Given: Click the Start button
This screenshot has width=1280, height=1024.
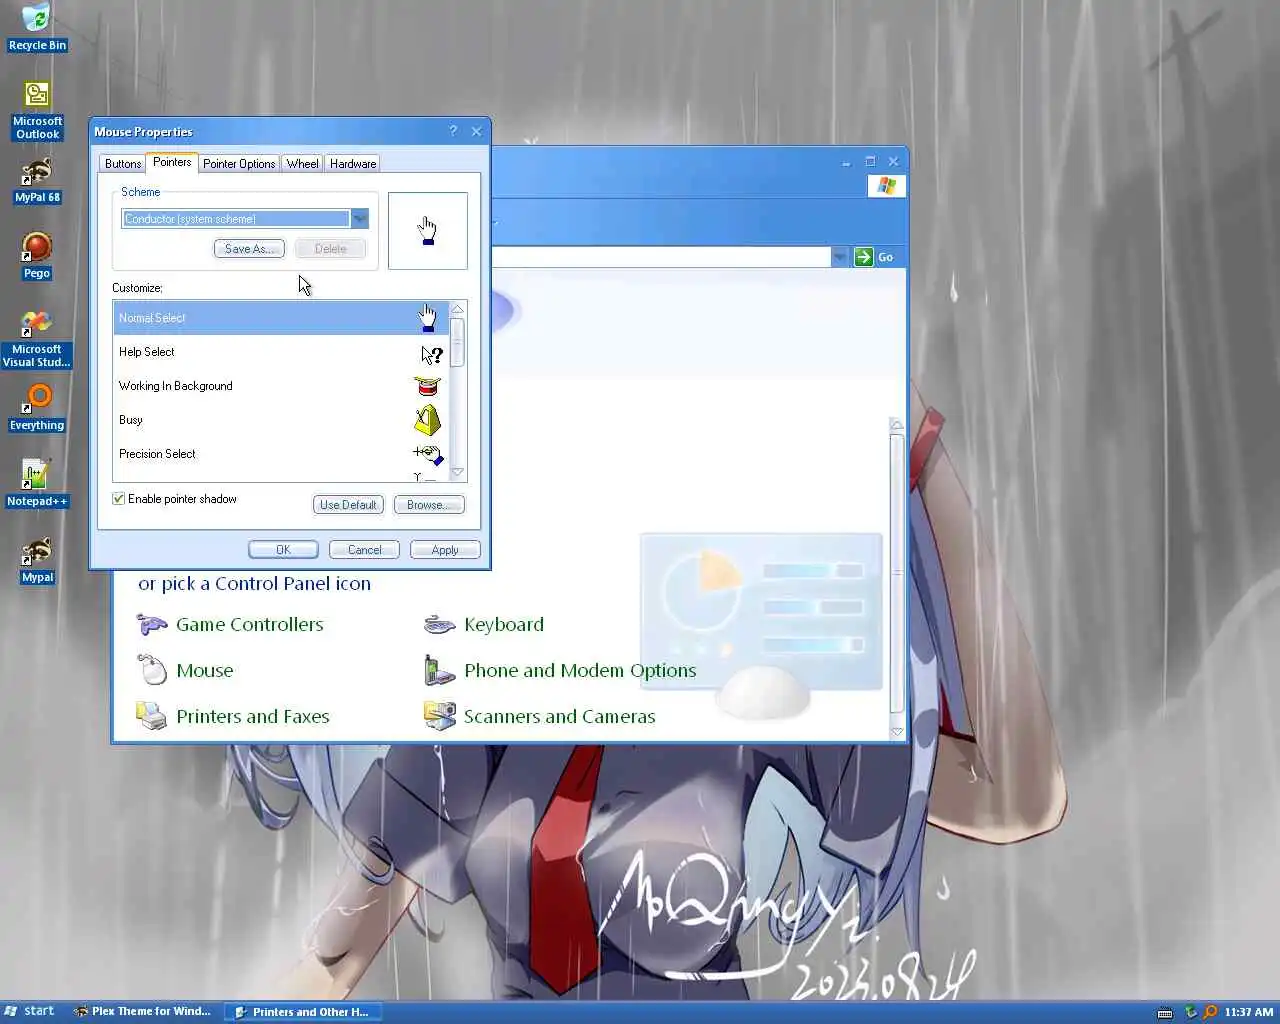Looking at the screenshot, I should point(30,1012).
